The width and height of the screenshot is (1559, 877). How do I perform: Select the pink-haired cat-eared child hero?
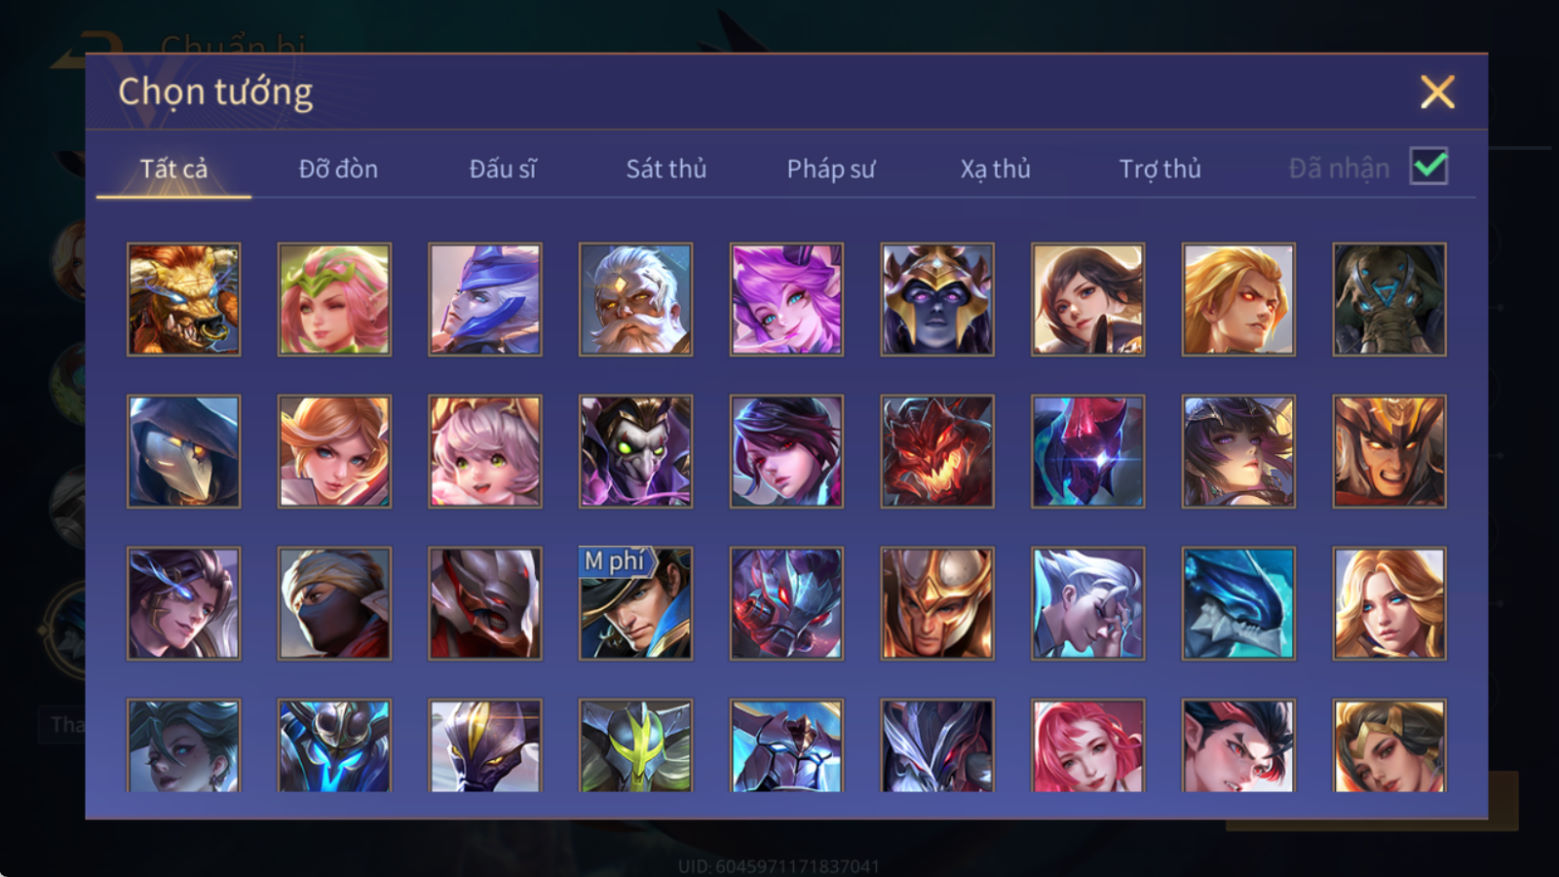pyautogui.click(x=486, y=452)
